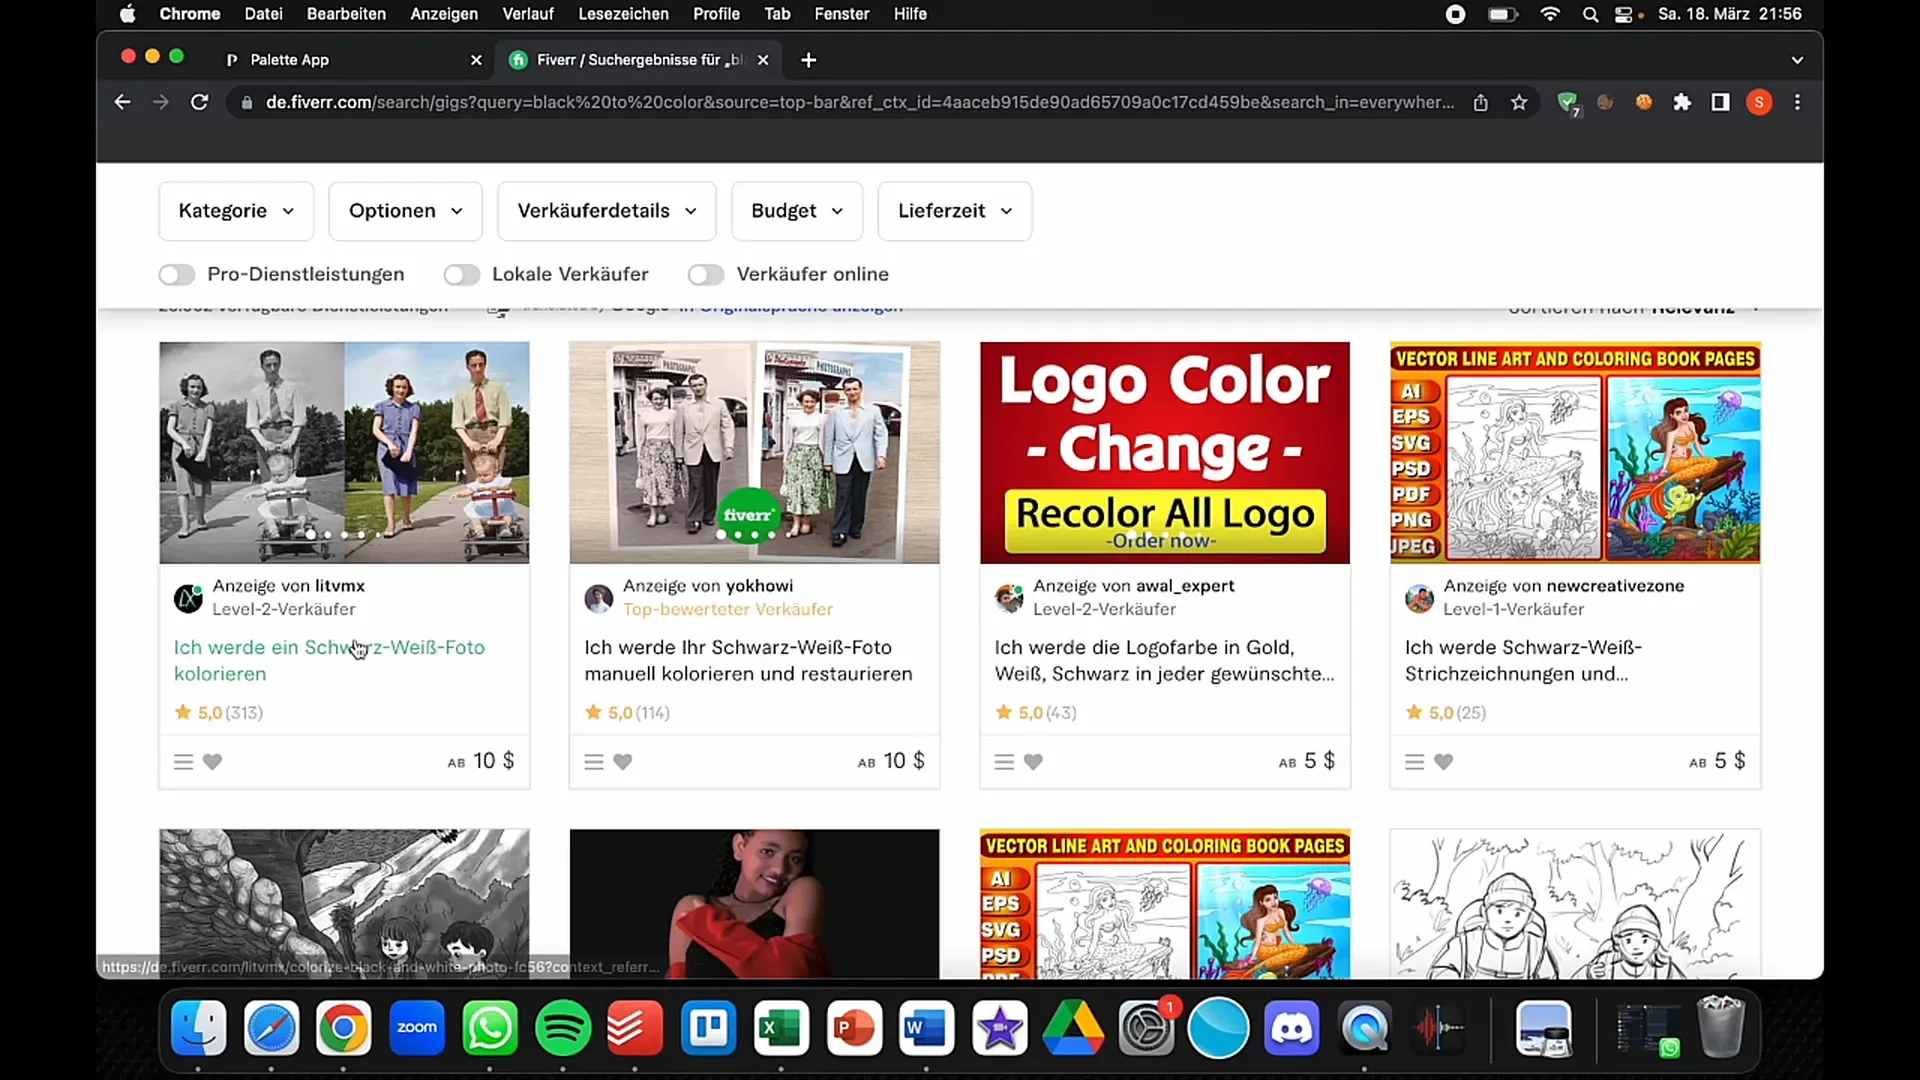Open Spotlight search in menu bar
This screenshot has width=1920, height=1080.
1590,14
